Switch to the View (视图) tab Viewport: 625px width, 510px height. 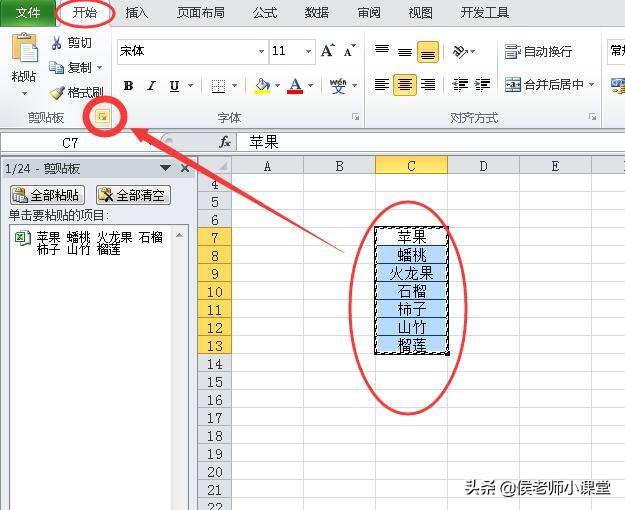(x=420, y=13)
